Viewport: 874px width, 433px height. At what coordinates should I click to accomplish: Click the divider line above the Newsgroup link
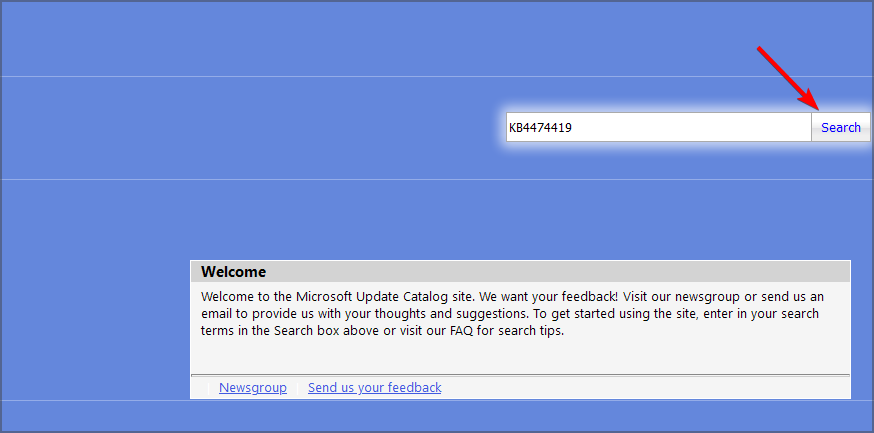[520, 375]
